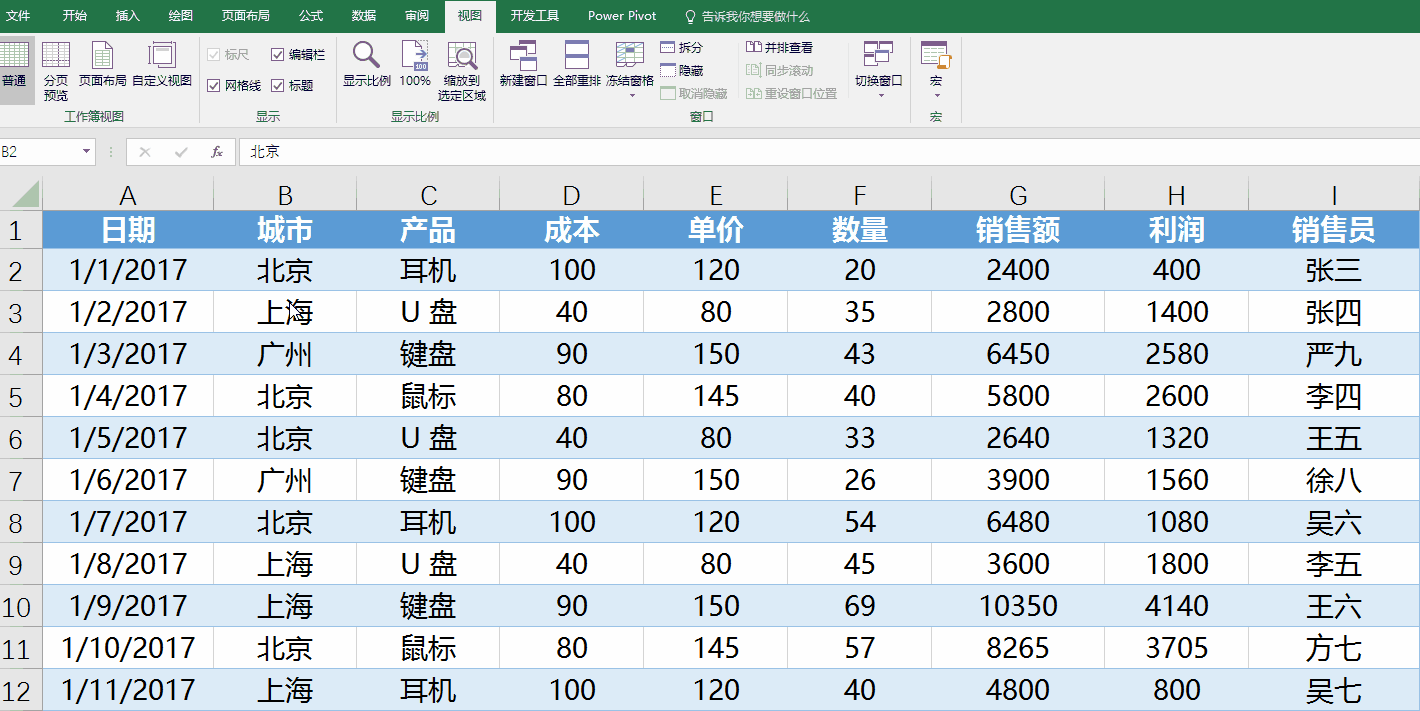Click the select-all corner triangle
Image resolution: width=1420 pixels, height=711 pixels.
26,193
